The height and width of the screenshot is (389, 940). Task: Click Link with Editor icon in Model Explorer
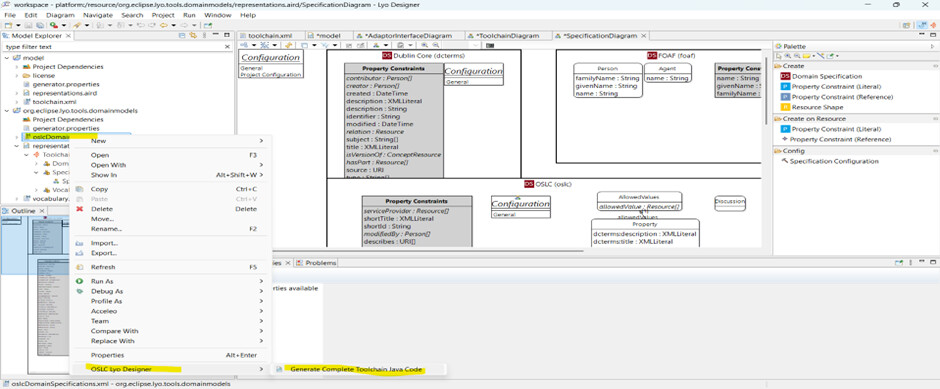click(x=192, y=36)
